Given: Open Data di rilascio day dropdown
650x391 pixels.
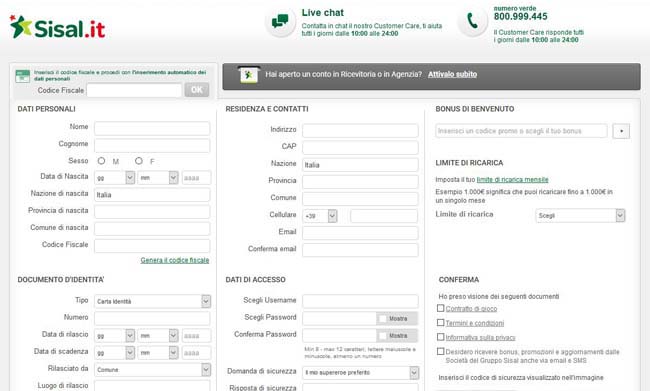Looking at the screenshot, I should click(x=114, y=335).
